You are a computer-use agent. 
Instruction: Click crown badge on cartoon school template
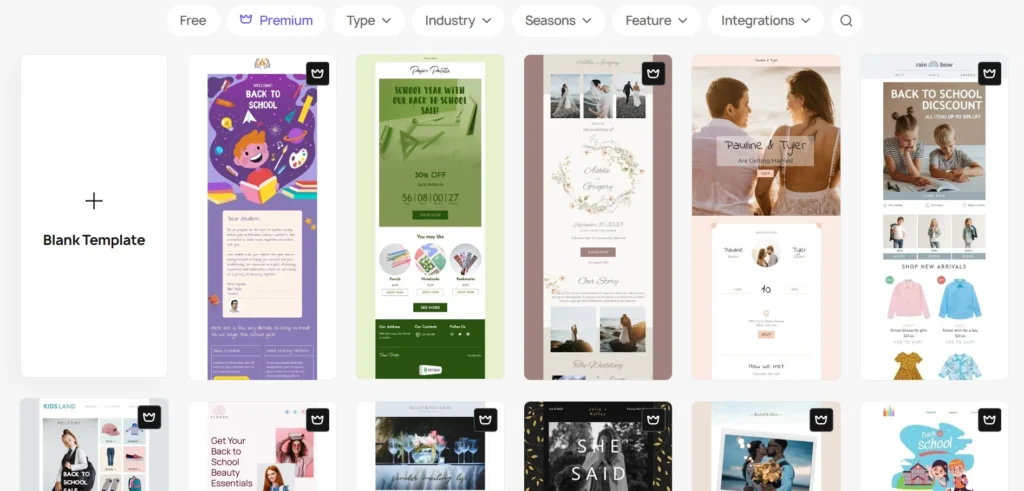click(989, 420)
